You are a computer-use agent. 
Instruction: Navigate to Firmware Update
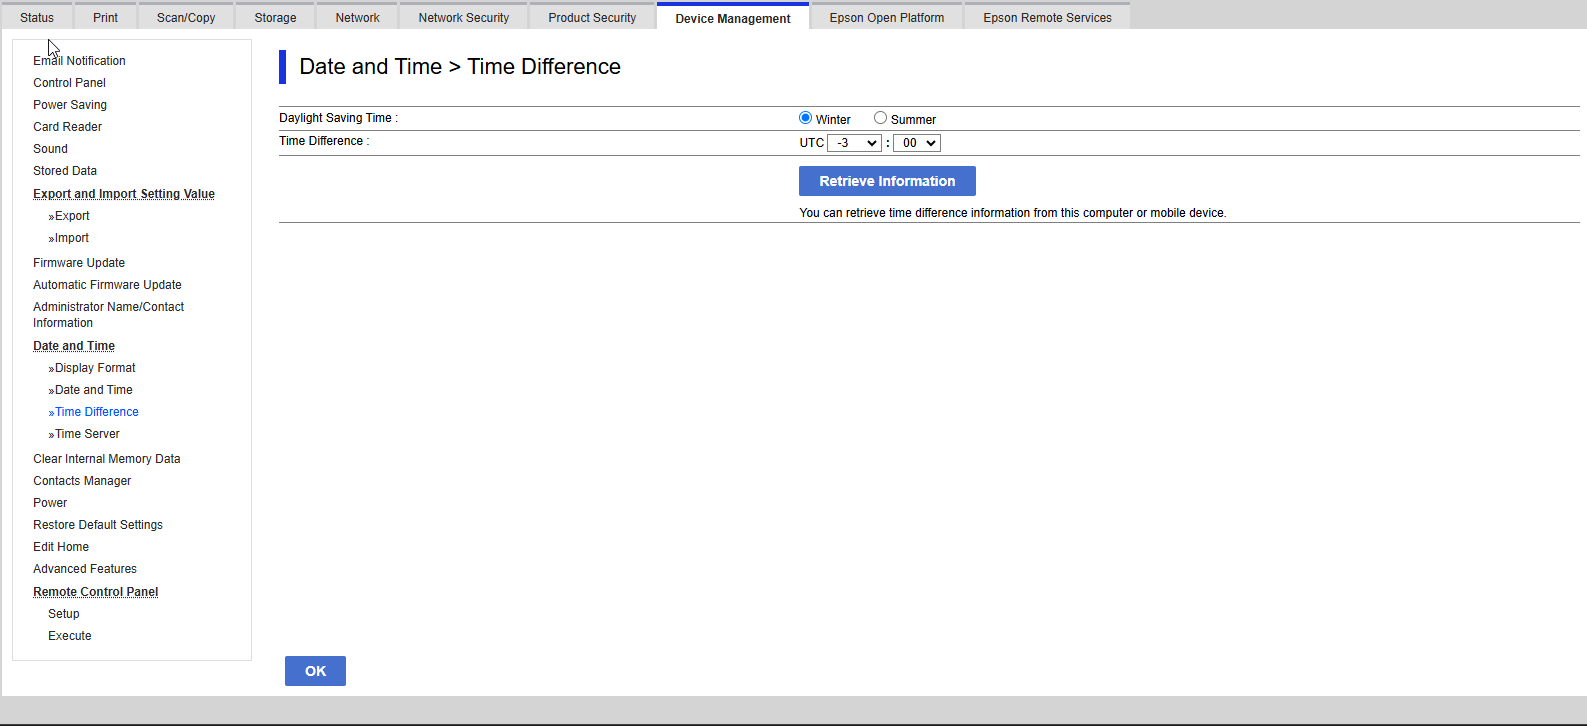[x=79, y=263]
